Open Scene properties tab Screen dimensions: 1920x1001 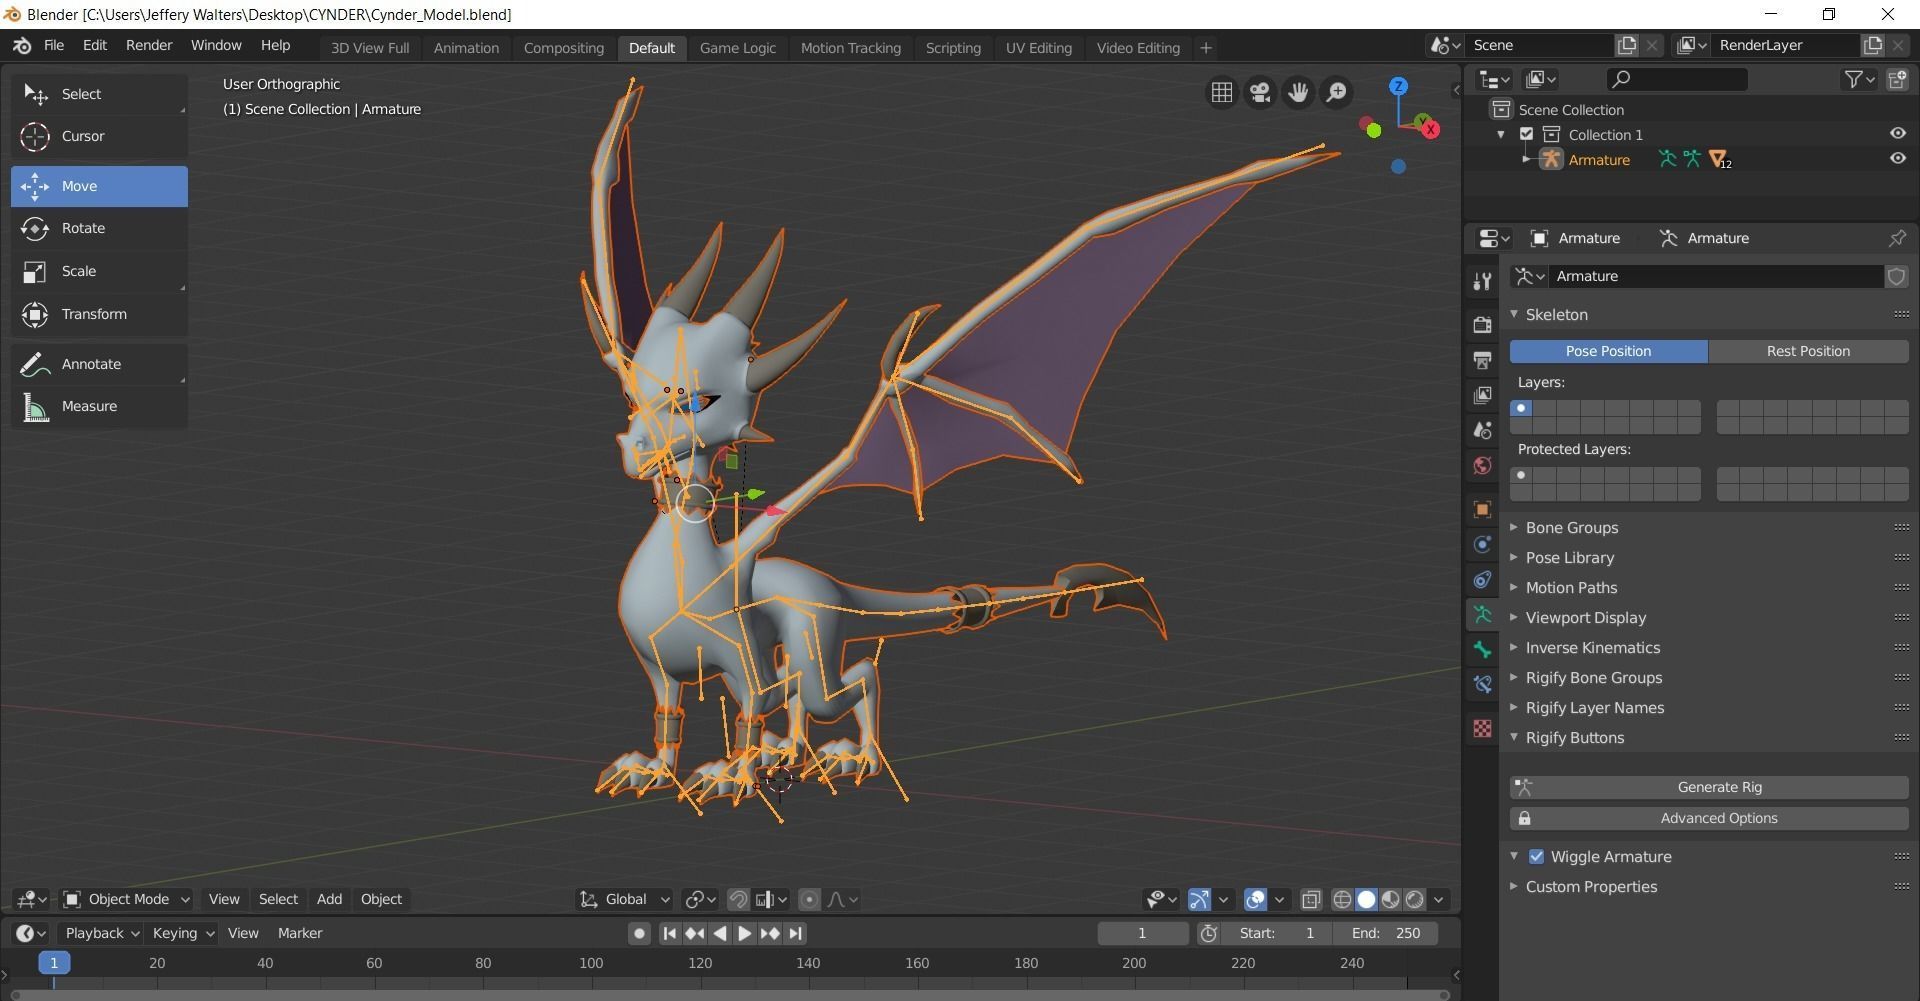pyautogui.click(x=1482, y=430)
